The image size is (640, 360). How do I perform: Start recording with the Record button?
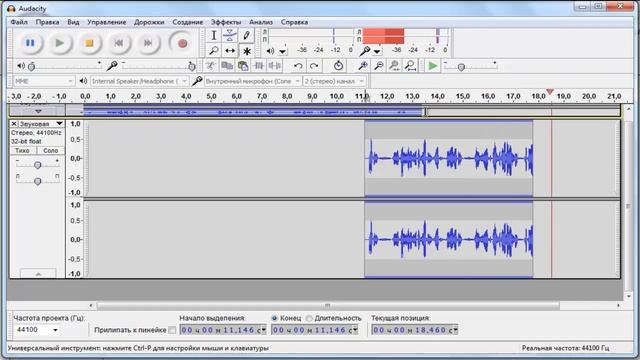pyautogui.click(x=182, y=43)
